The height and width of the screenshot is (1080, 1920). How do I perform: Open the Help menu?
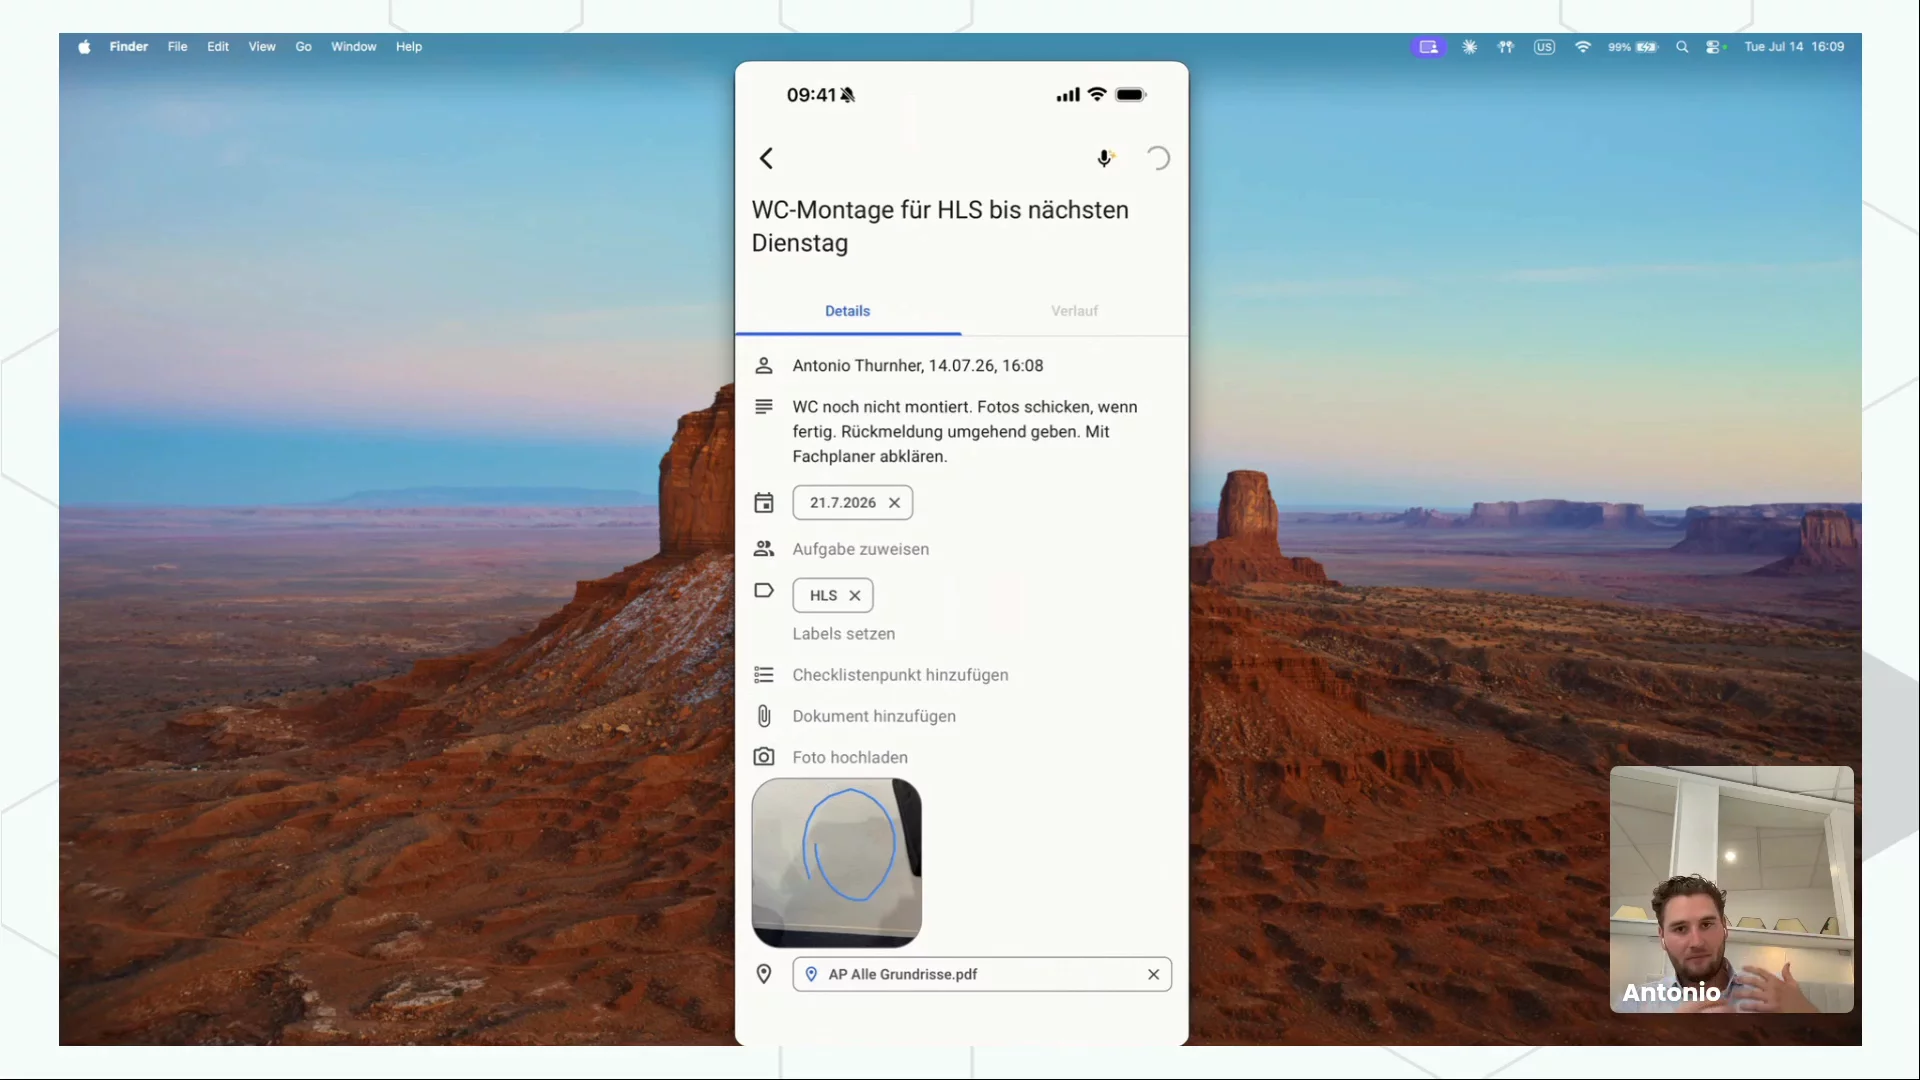click(409, 47)
